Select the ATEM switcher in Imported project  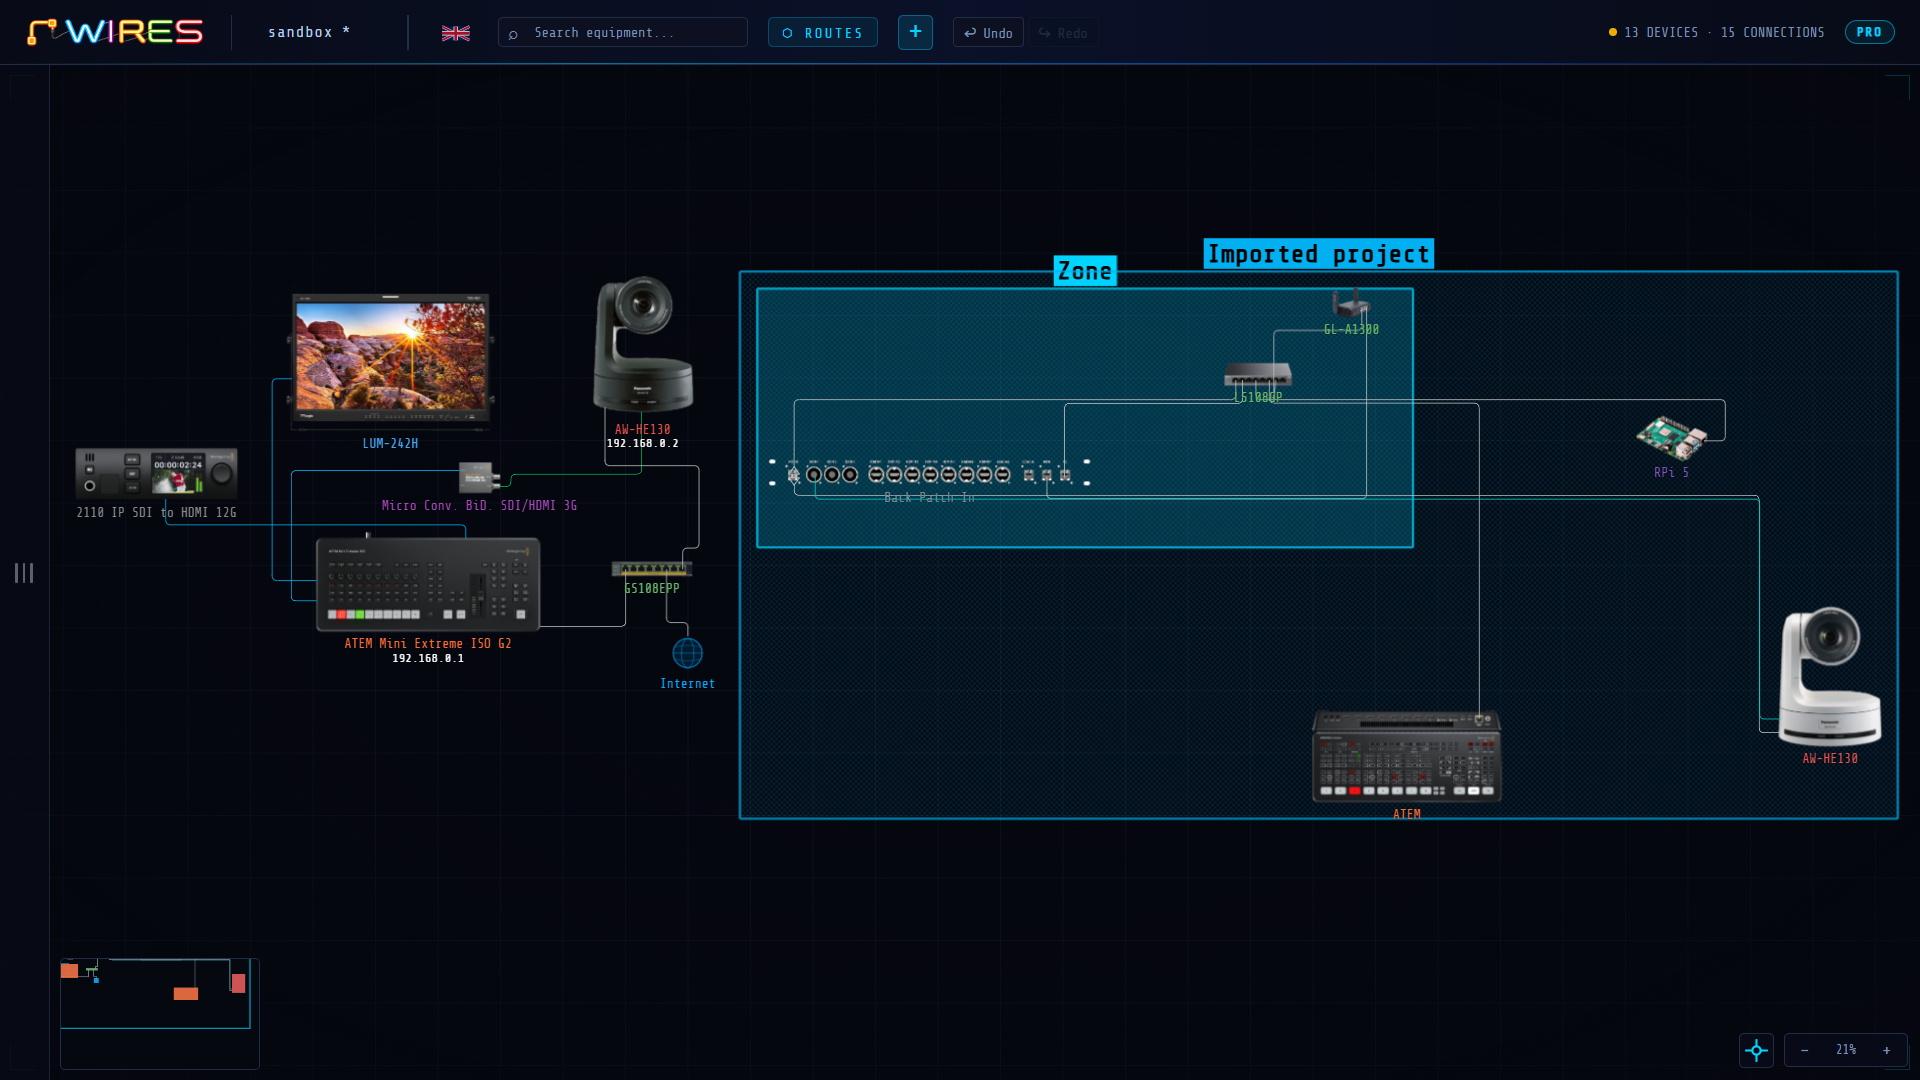point(1406,757)
